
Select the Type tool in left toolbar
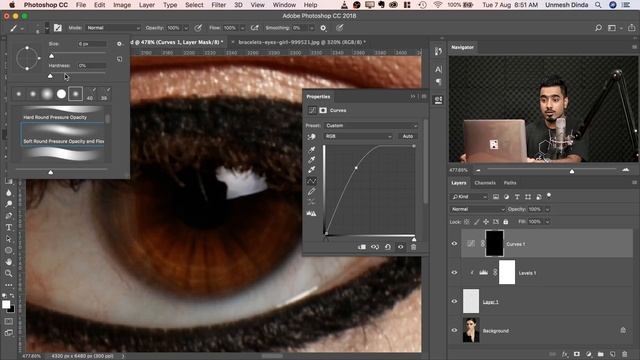pyautogui.click(x=9, y=227)
